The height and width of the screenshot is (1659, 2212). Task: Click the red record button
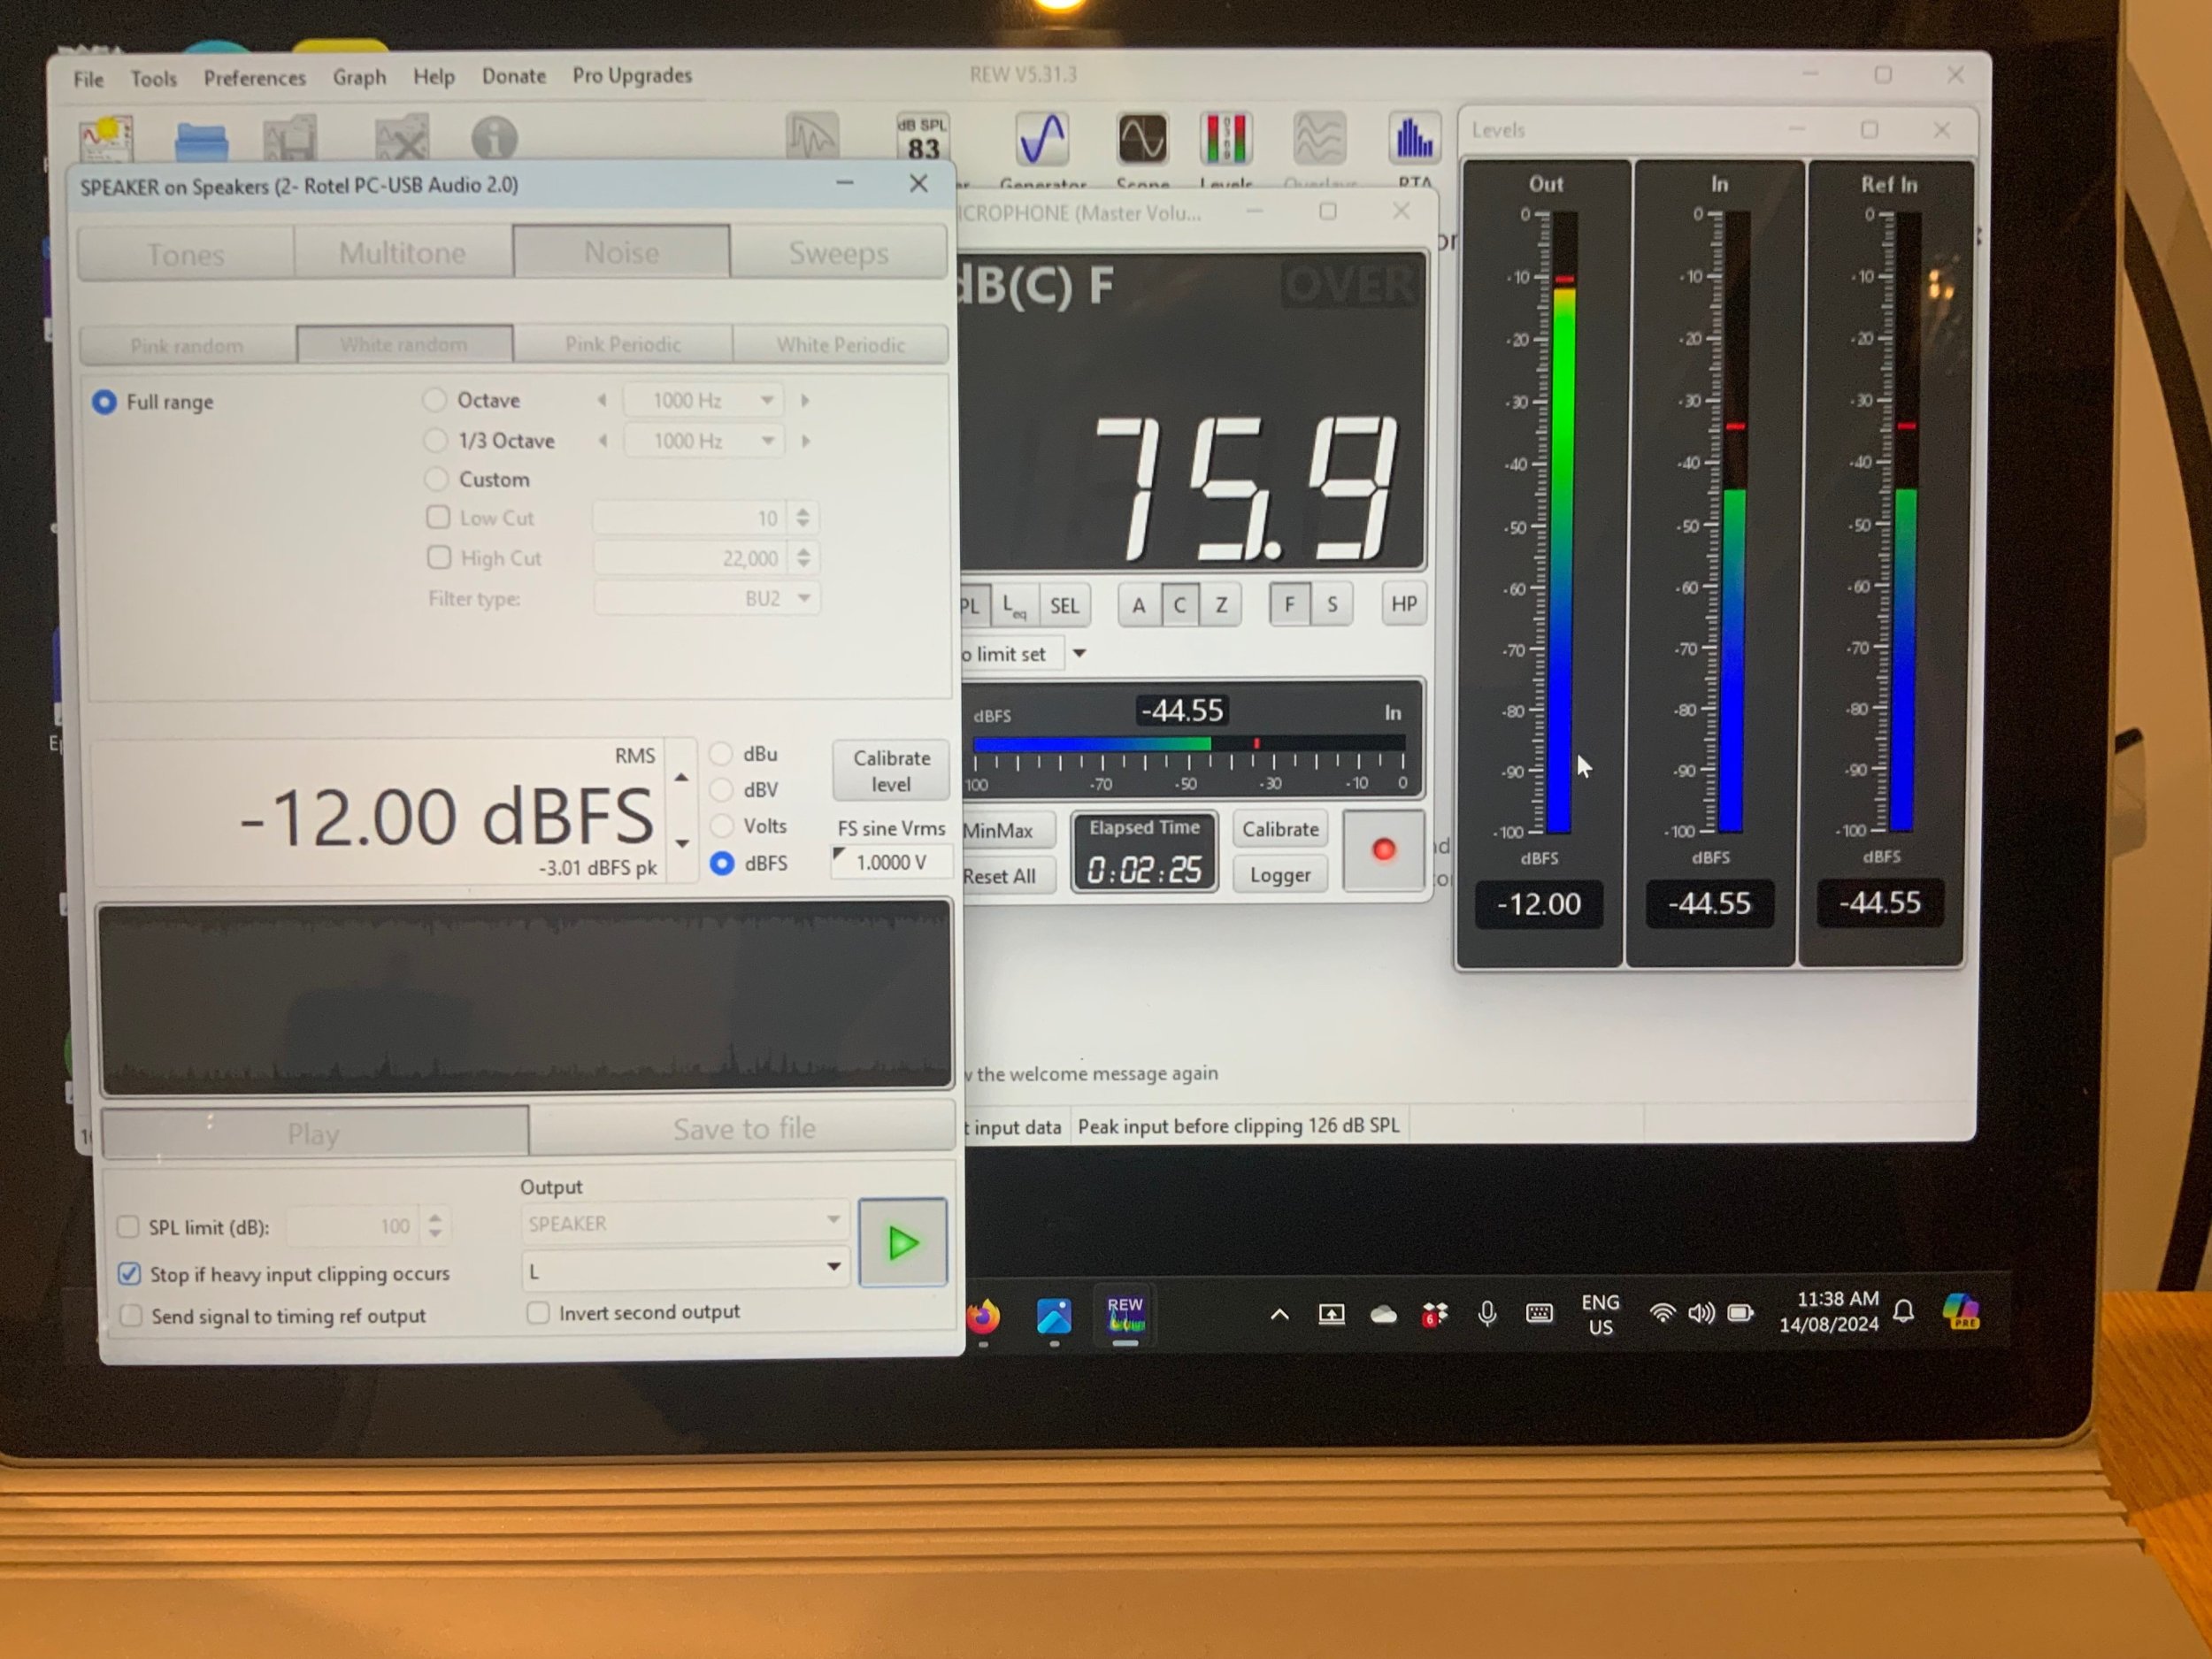pyautogui.click(x=1383, y=850)
